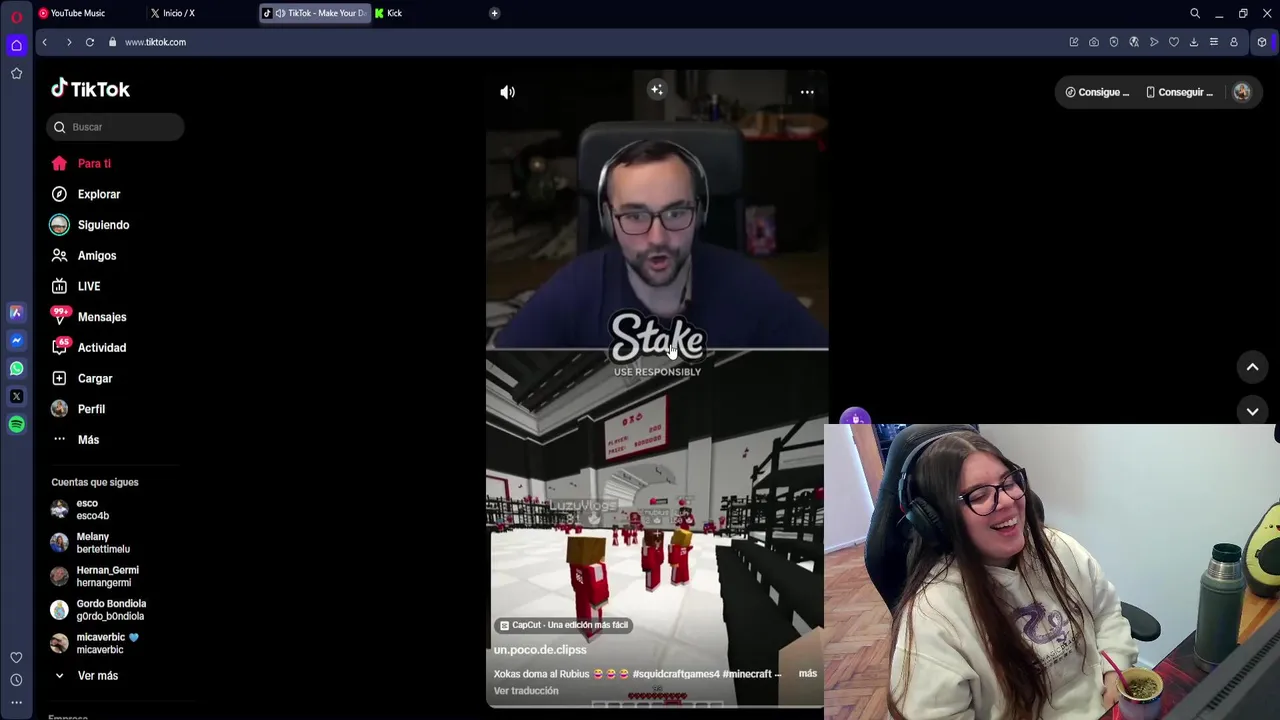
Task: Open un.poco.de.clipss creator profile
Action: pos(540,650)
